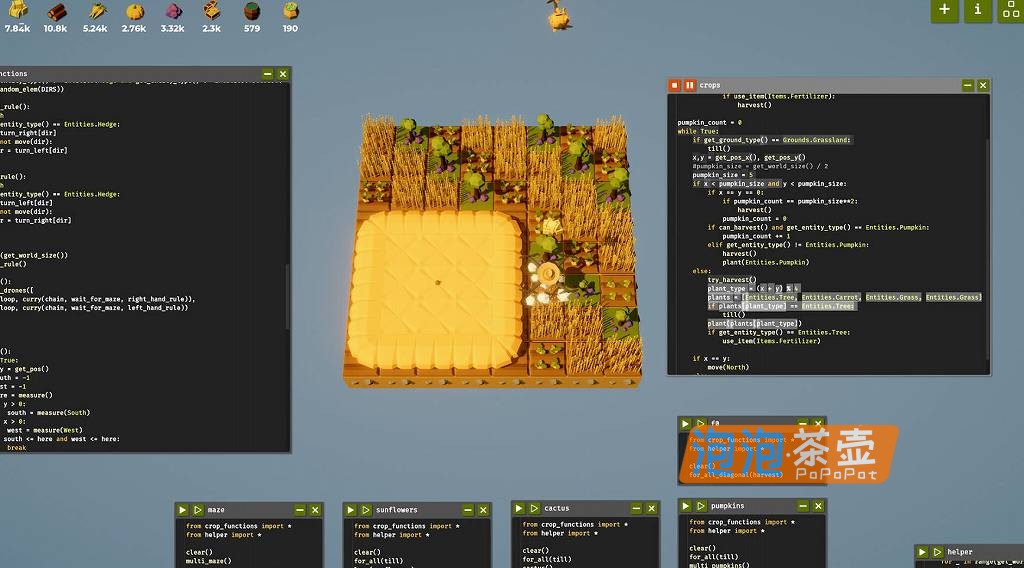Image resolution: width=1024 pixels, height=568 pixels.
Task: Run the pumpkins script
Action: coord(686,506)
